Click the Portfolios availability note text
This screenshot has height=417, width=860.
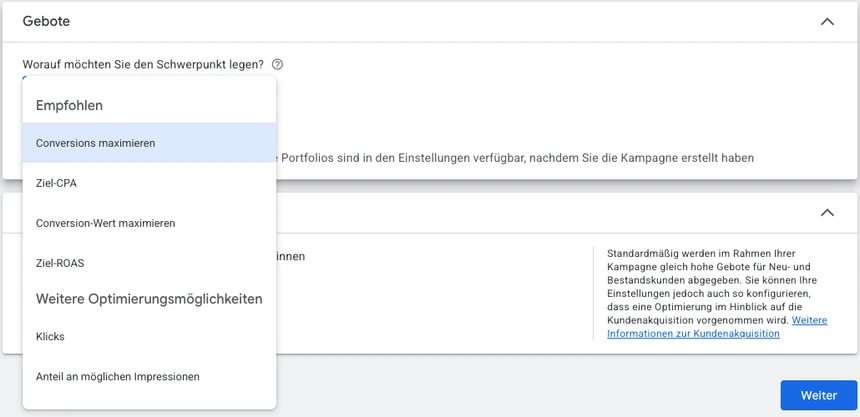point(516,158)
